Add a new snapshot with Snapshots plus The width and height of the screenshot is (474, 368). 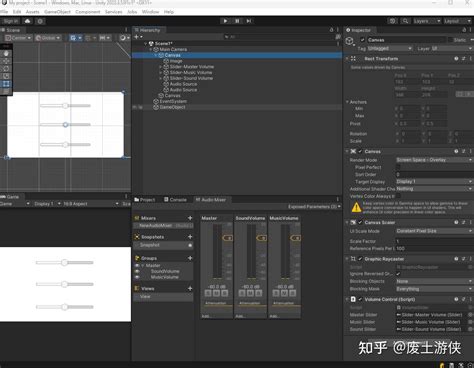tap(190, 237)
